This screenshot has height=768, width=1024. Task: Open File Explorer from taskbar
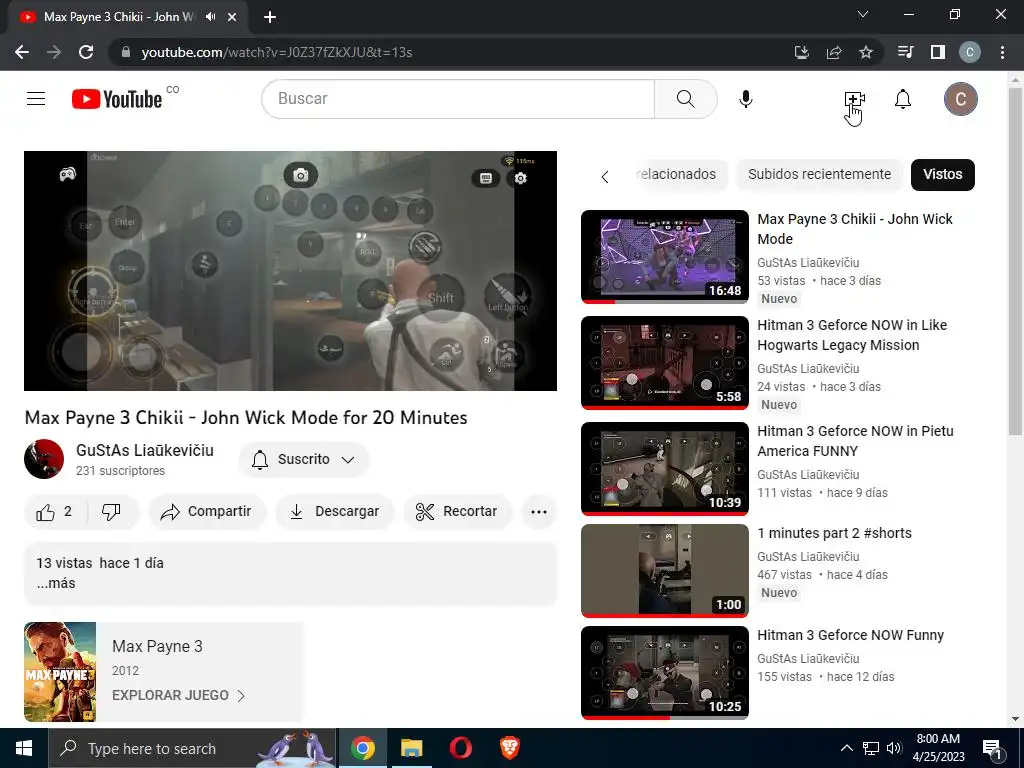click(x=411, y=748)
